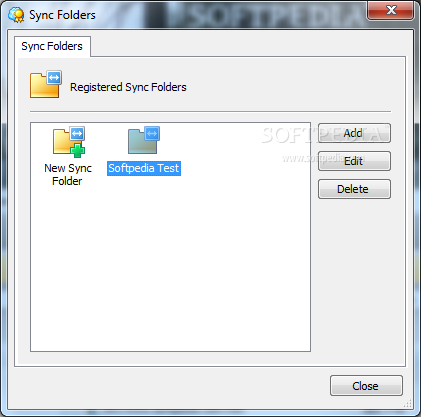Click the Edit button

tap(354, 161)
